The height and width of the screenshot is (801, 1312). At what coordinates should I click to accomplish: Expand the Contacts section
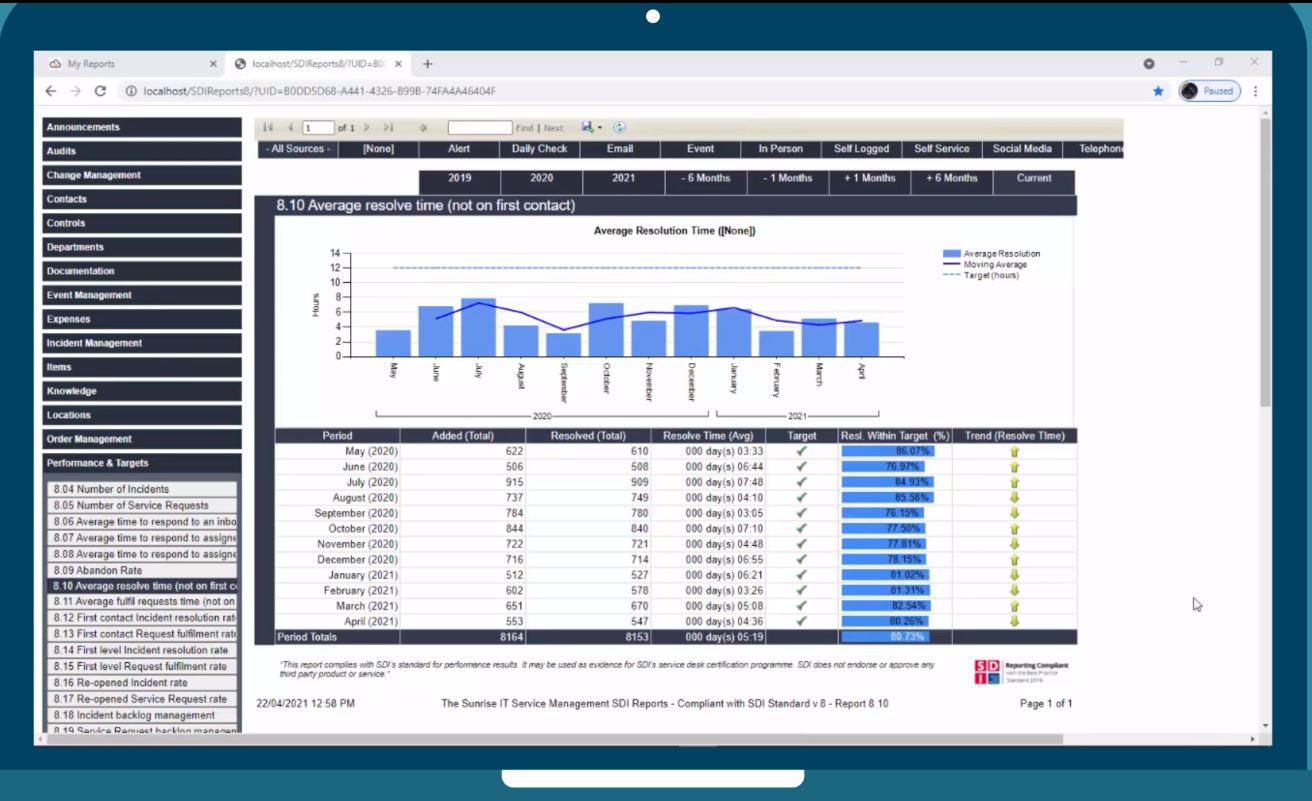tap(142, 199)
